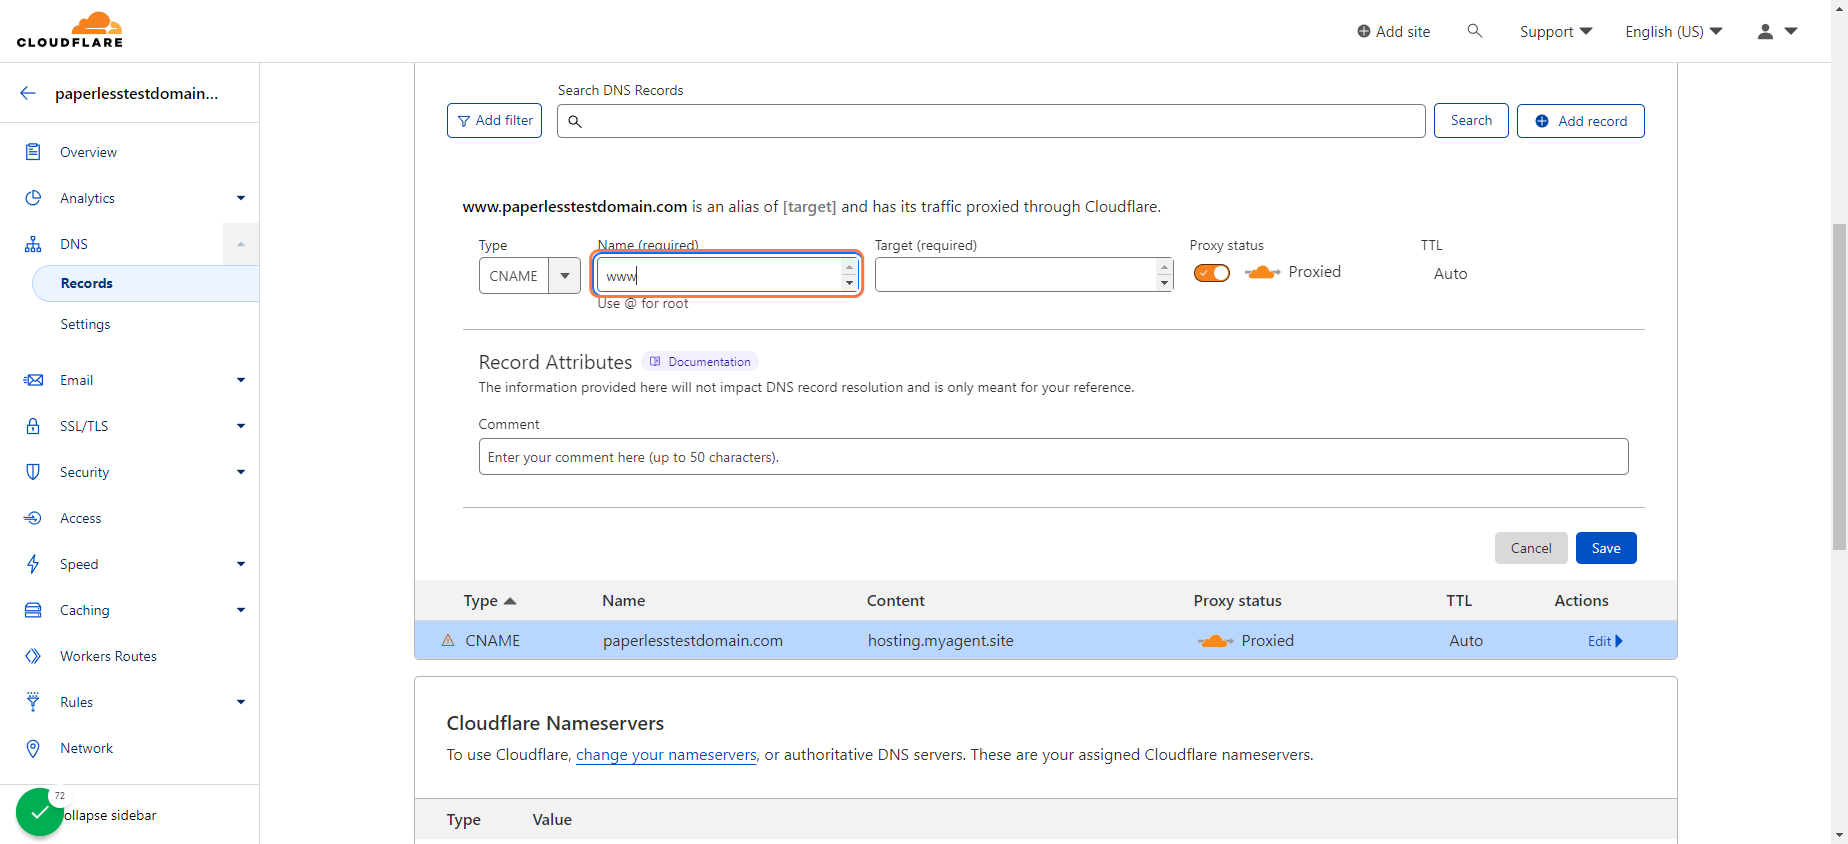
Task: Click the Email envelope icon
Action: click(x=33, y=380)
